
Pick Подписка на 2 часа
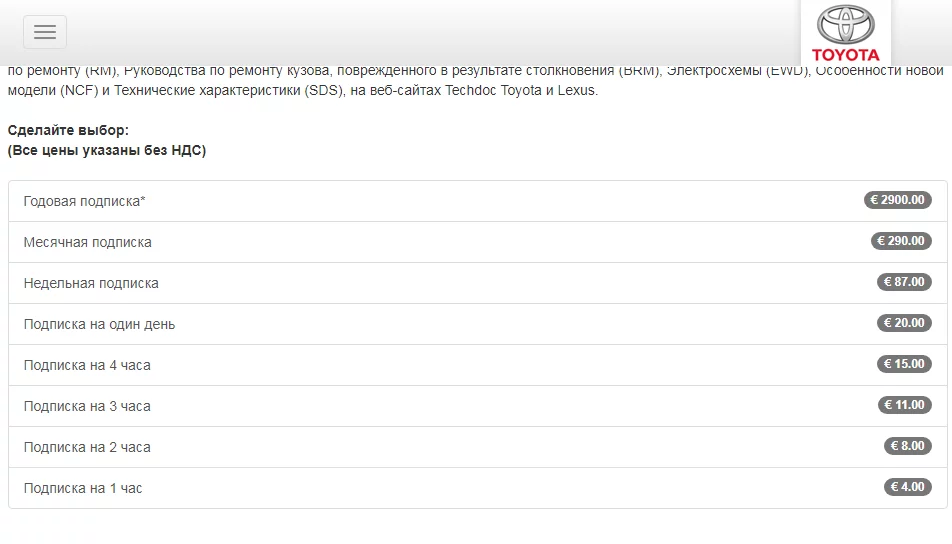pyautogui.click(x=87, y=447)
